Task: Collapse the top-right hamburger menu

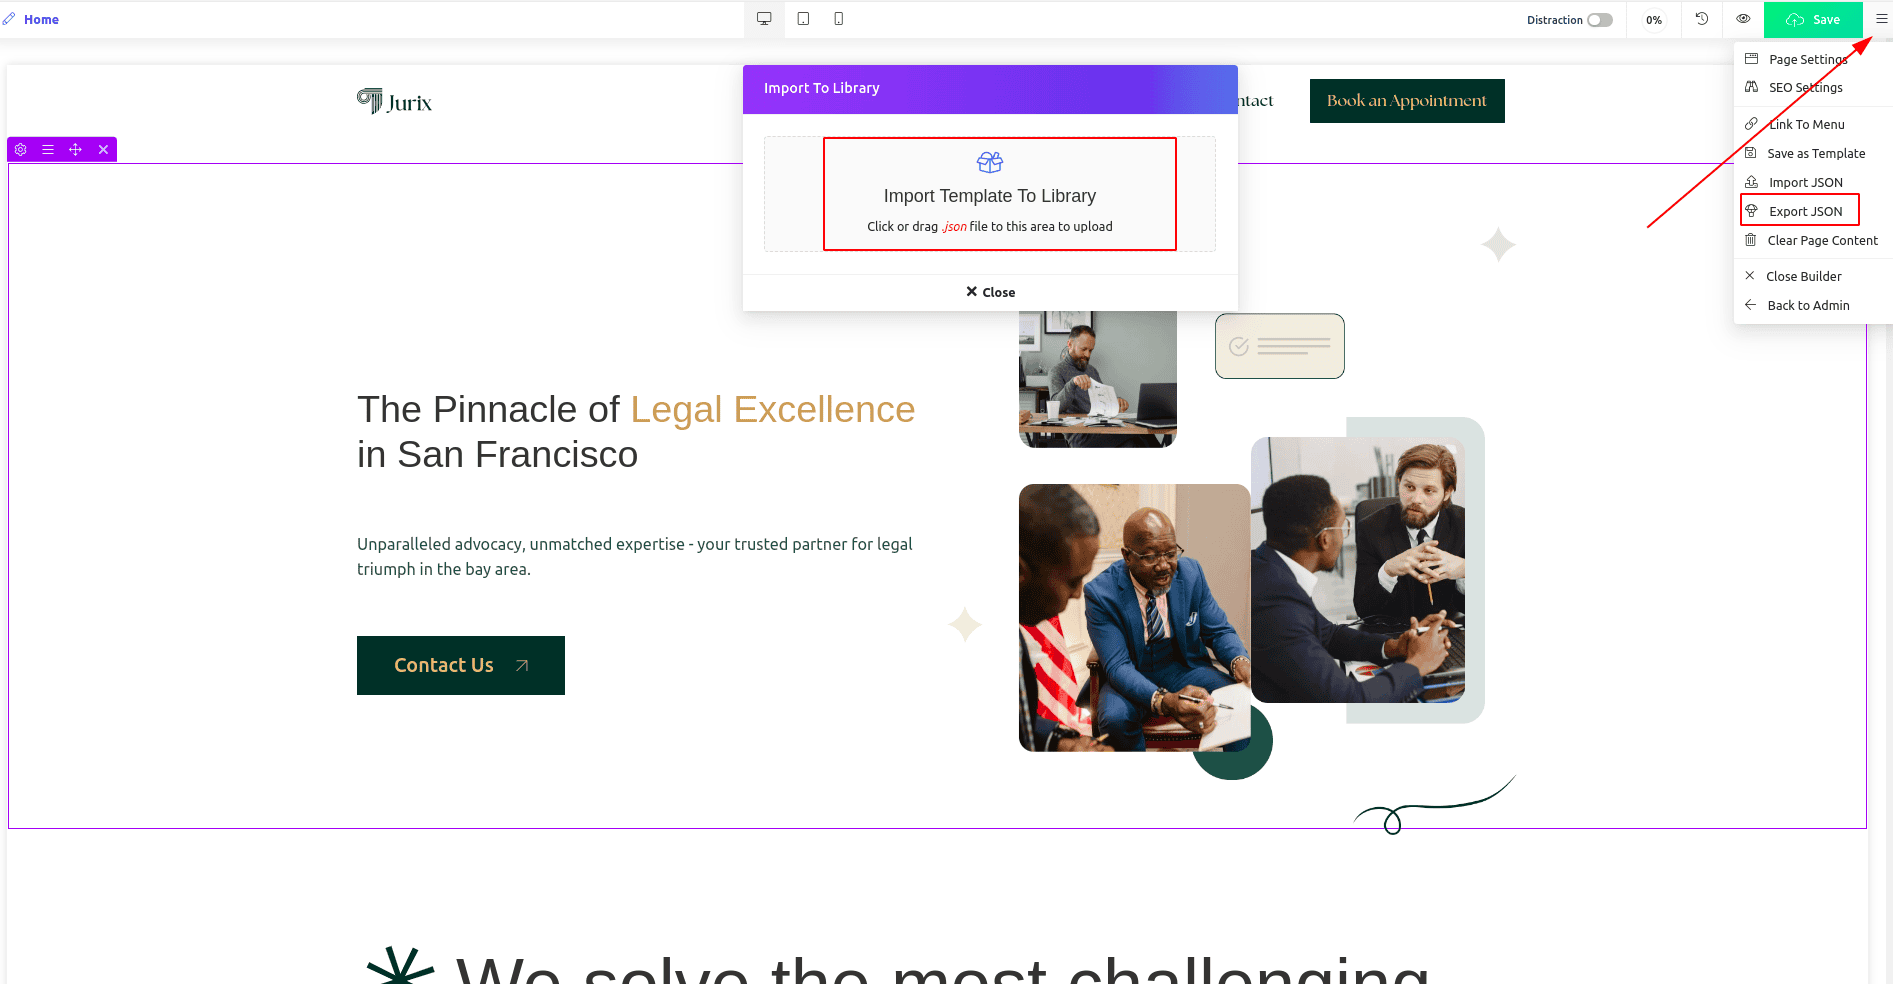Action: coord(1881,19)
